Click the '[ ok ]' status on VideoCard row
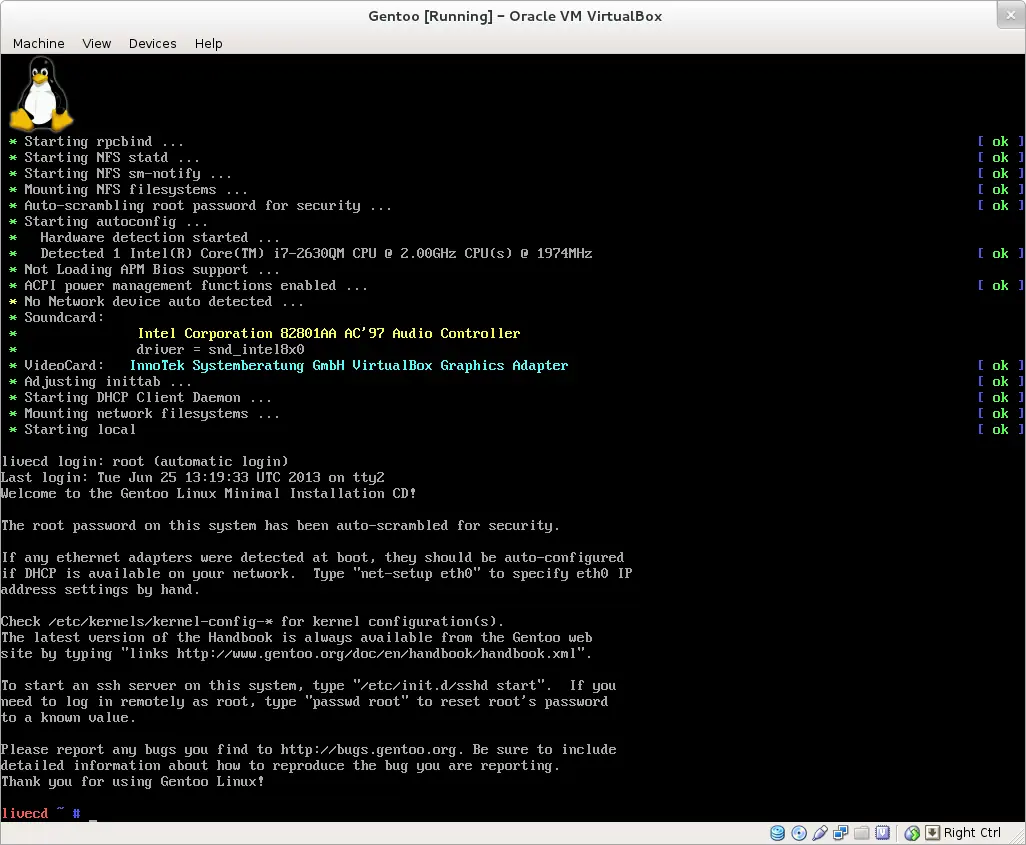 click(1000, 365)
